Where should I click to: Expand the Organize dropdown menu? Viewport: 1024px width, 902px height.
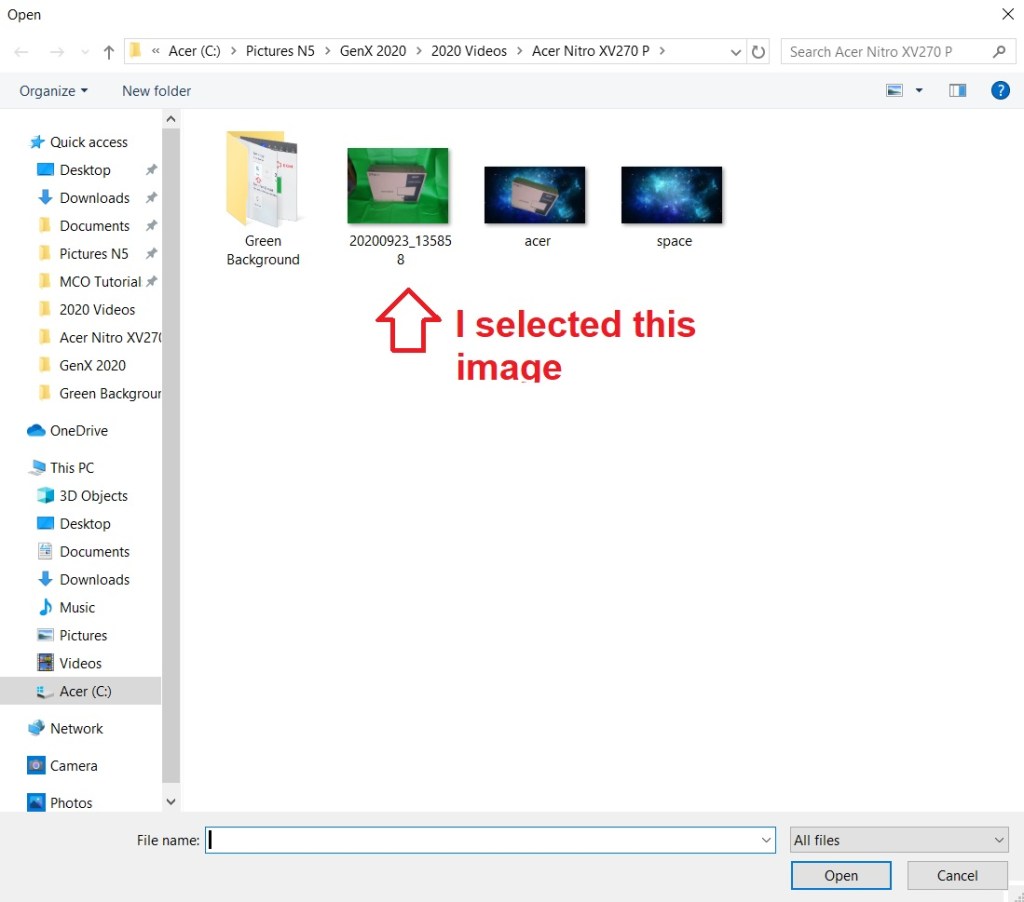click(54, 91)
